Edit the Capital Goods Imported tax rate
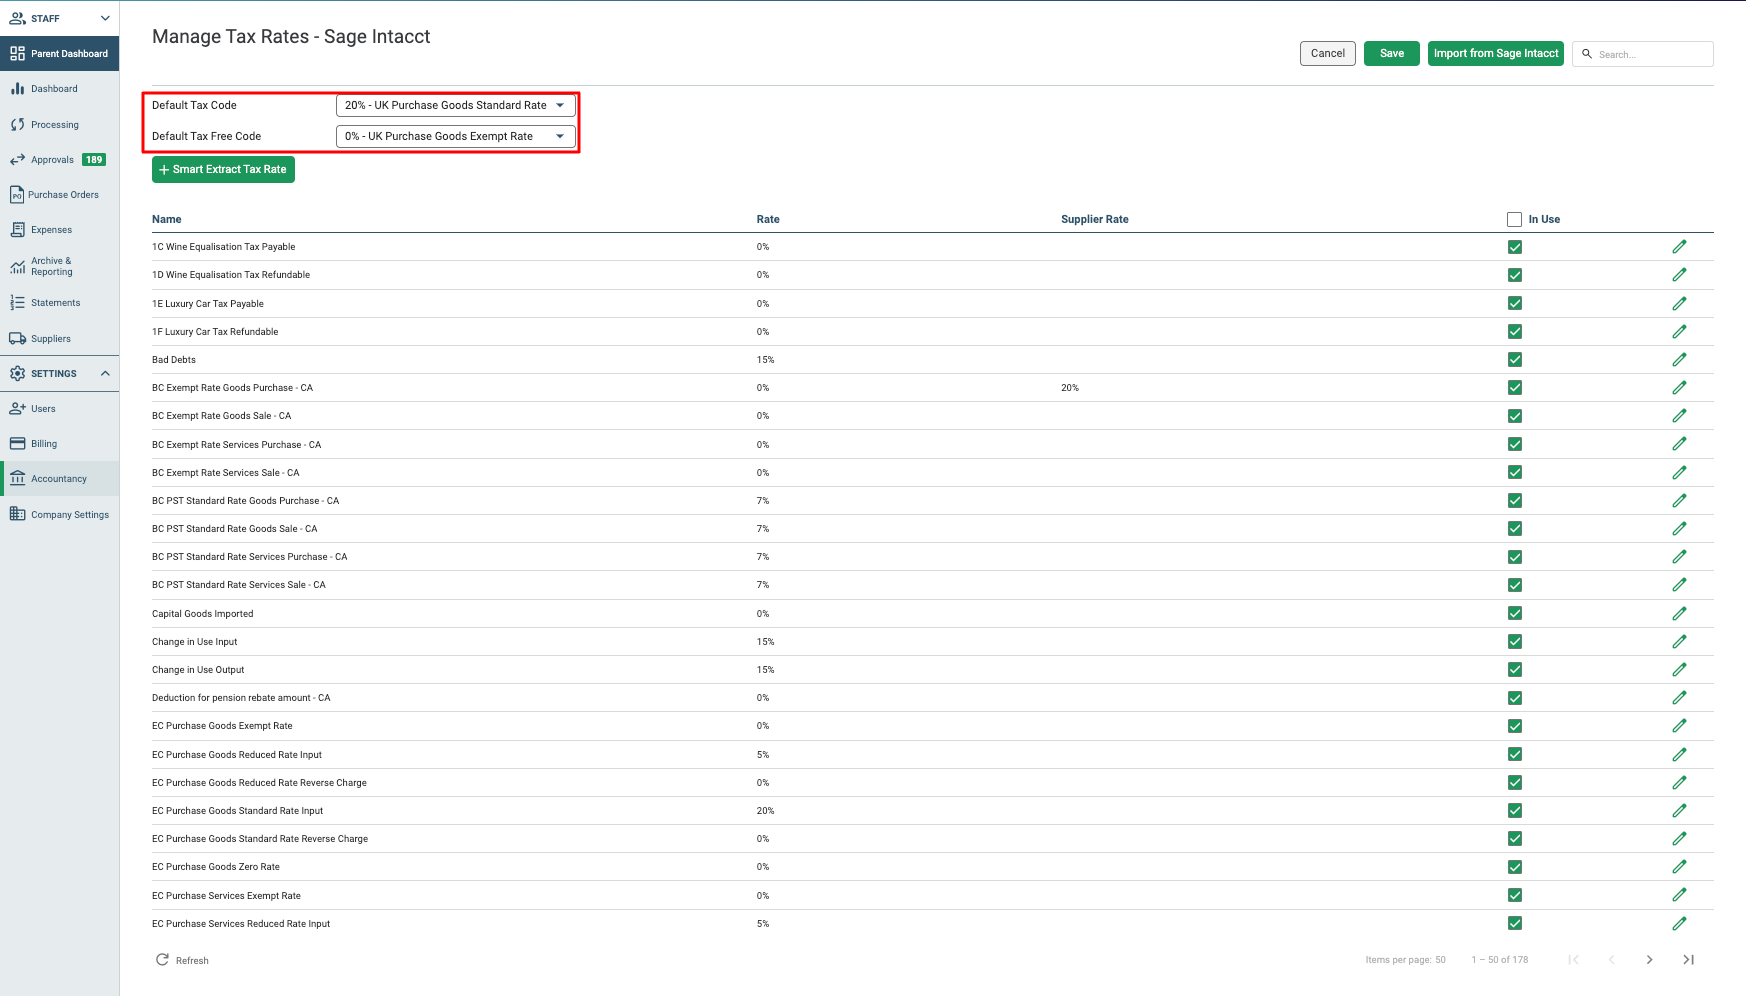The width and height of the screenshot is (1746, 996). [1679, 613]
